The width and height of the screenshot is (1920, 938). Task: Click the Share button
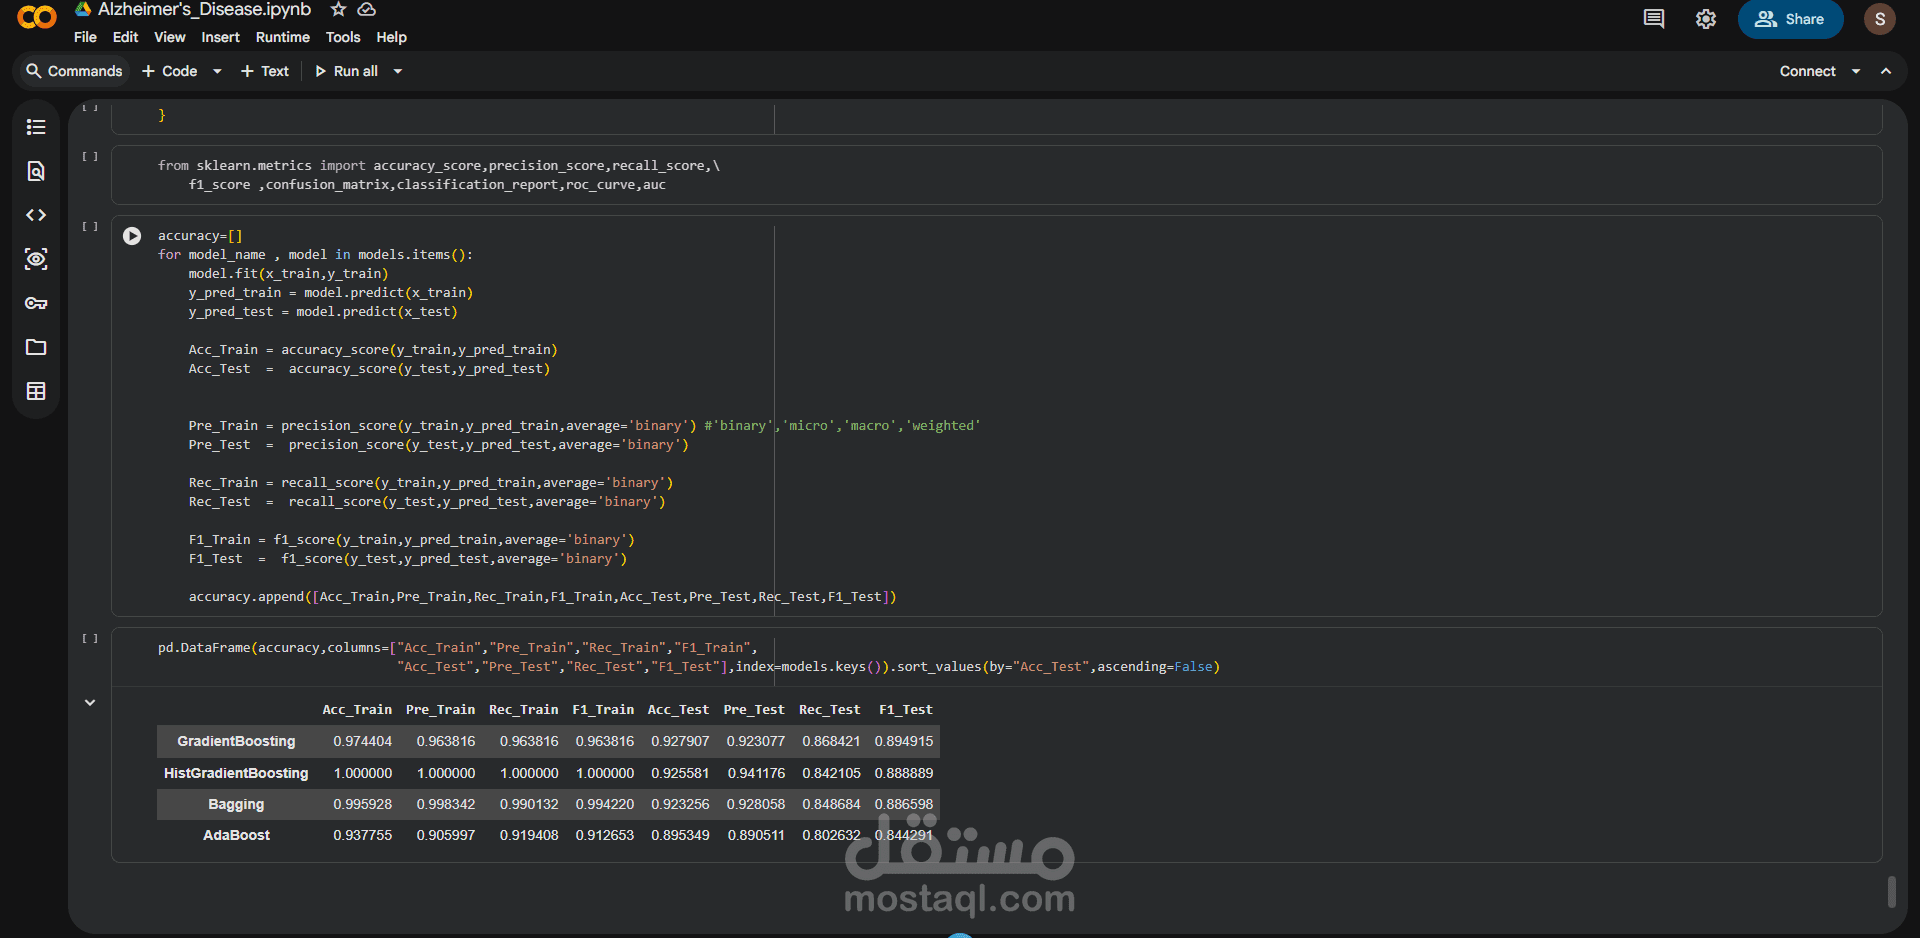coord(1790,19)
